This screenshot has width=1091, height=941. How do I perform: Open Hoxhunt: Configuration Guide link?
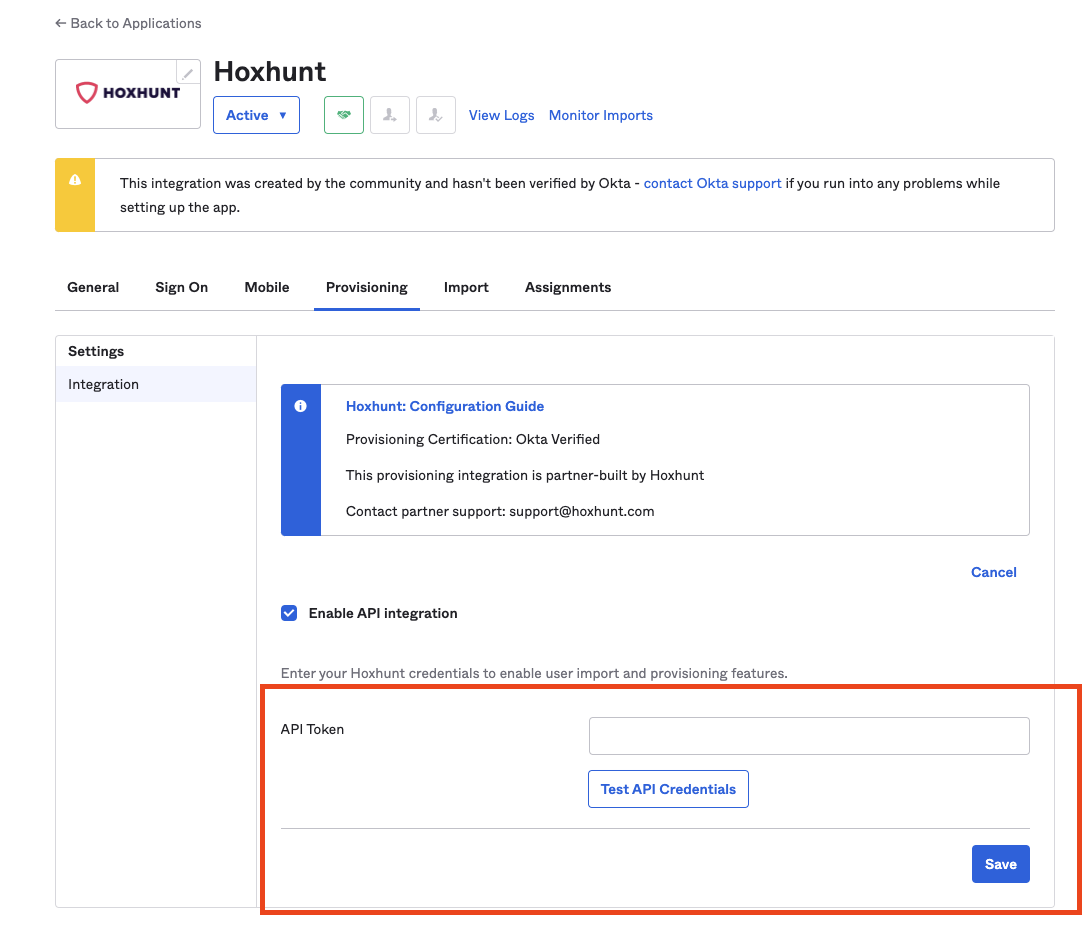click(x=445, y=406)
